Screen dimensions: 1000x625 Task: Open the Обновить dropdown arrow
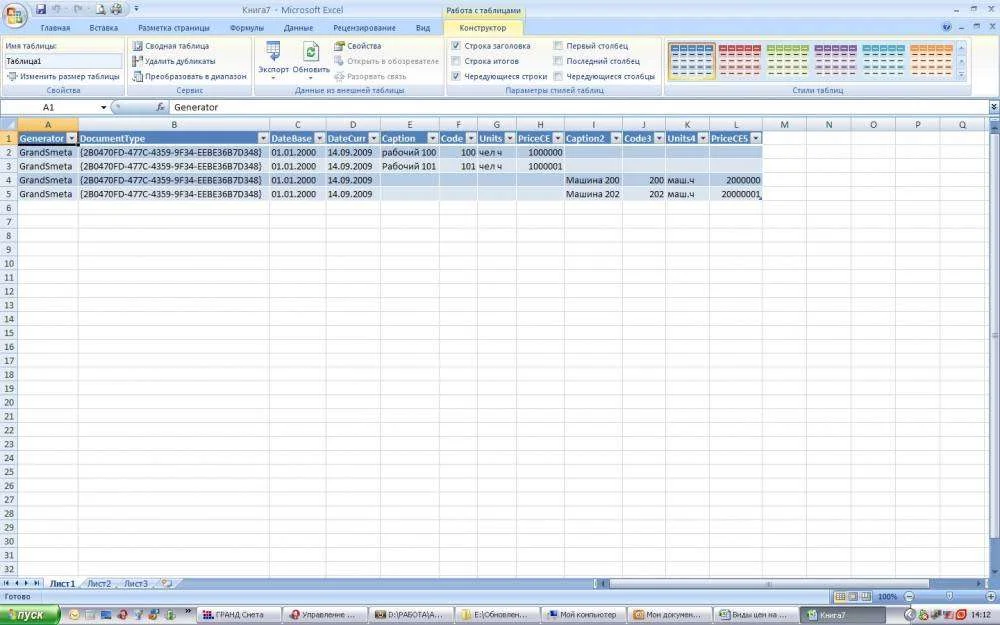tap(311, 78)
